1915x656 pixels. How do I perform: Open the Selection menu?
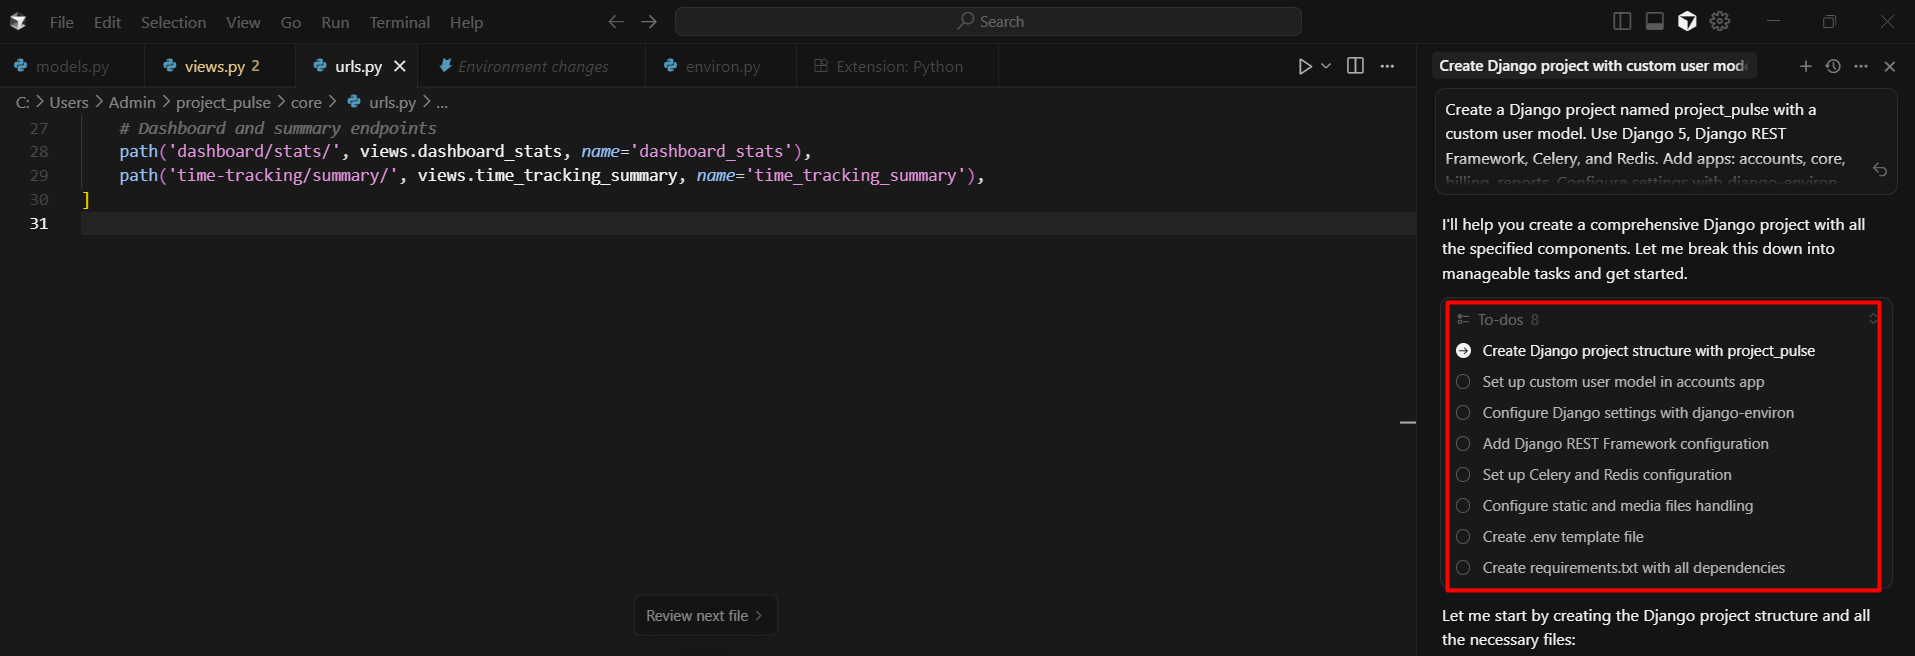tap(173, 22)
